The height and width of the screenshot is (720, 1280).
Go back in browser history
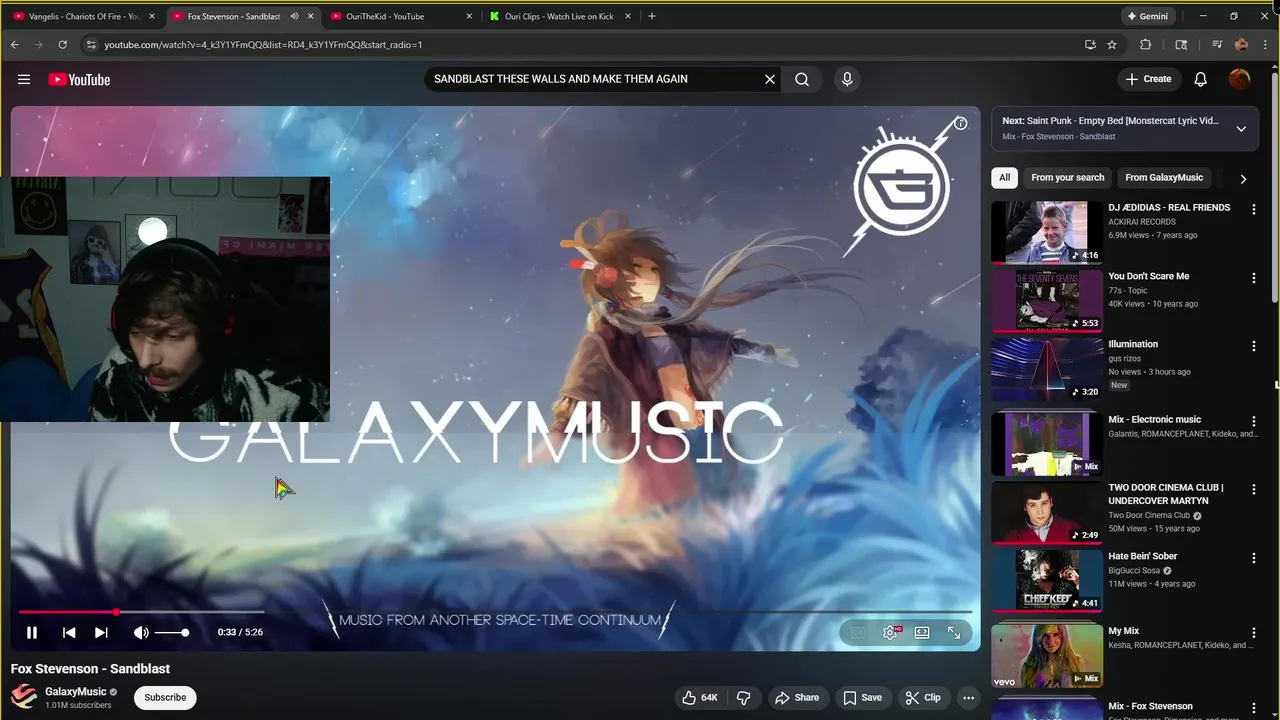pyautogui.click(x=14, y=44)
